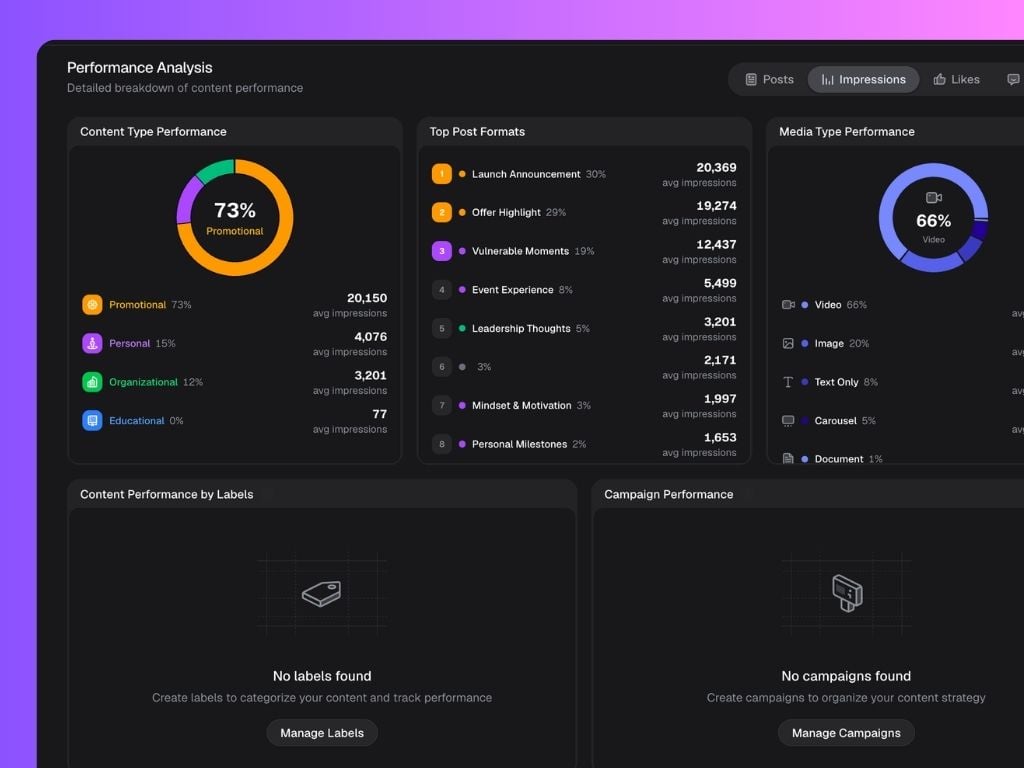Image resolution: width=1024 pixels, height=768 pixels.
Task: Click the Likes thumbs-up icon
Action: 939,80
